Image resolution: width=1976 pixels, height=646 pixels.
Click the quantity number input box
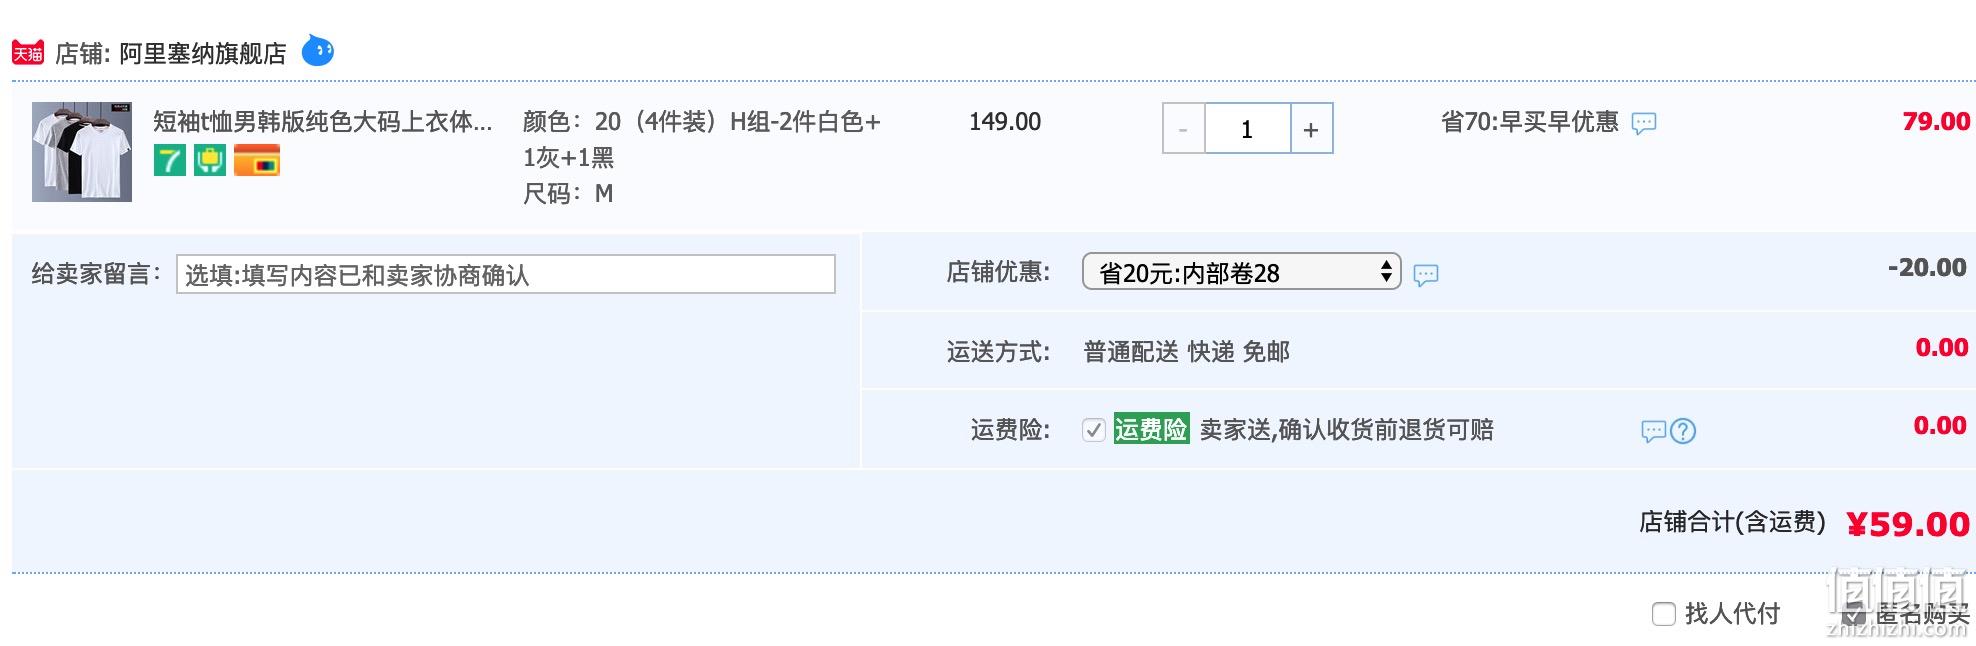pyautogui.click(x=1248, y=129)
